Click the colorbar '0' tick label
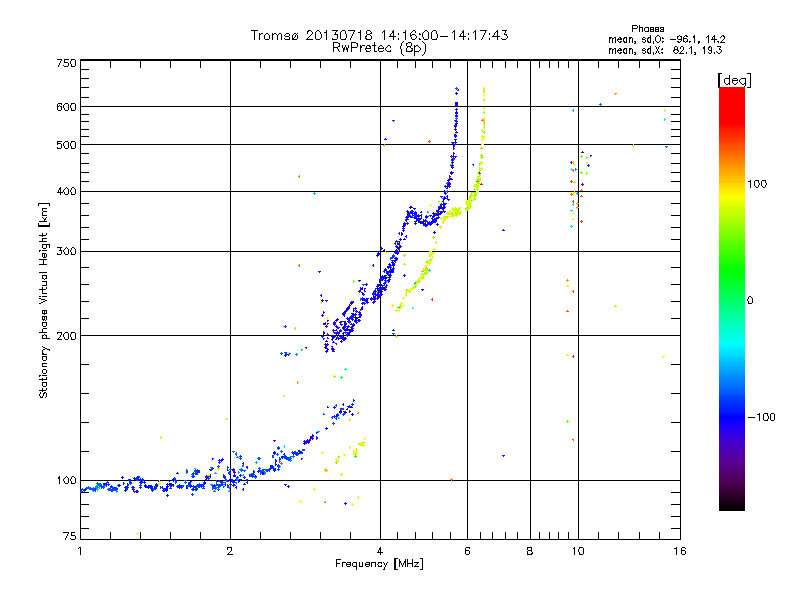The height and width of the screenshot is (600, 800). pyautogui.click(x=749, y=301)
